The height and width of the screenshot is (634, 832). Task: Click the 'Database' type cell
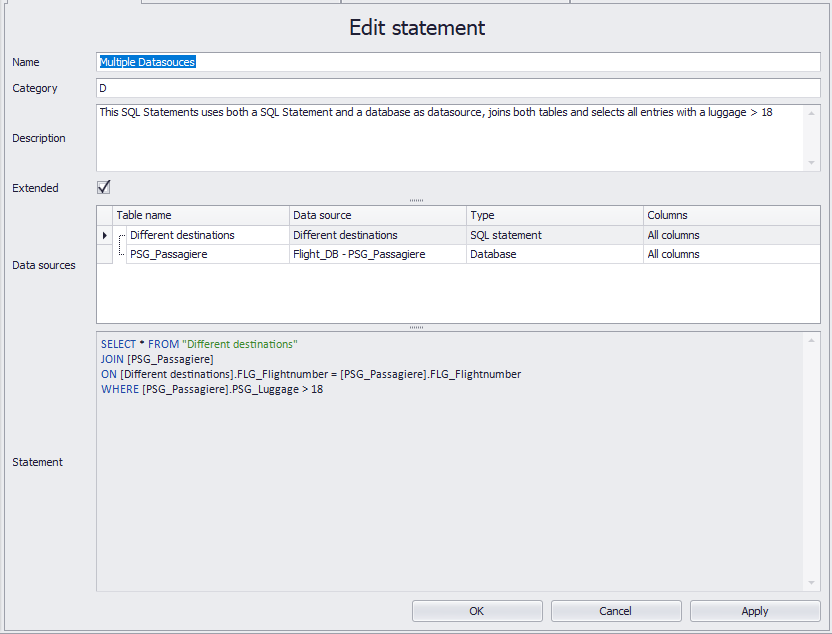[554, 254]
